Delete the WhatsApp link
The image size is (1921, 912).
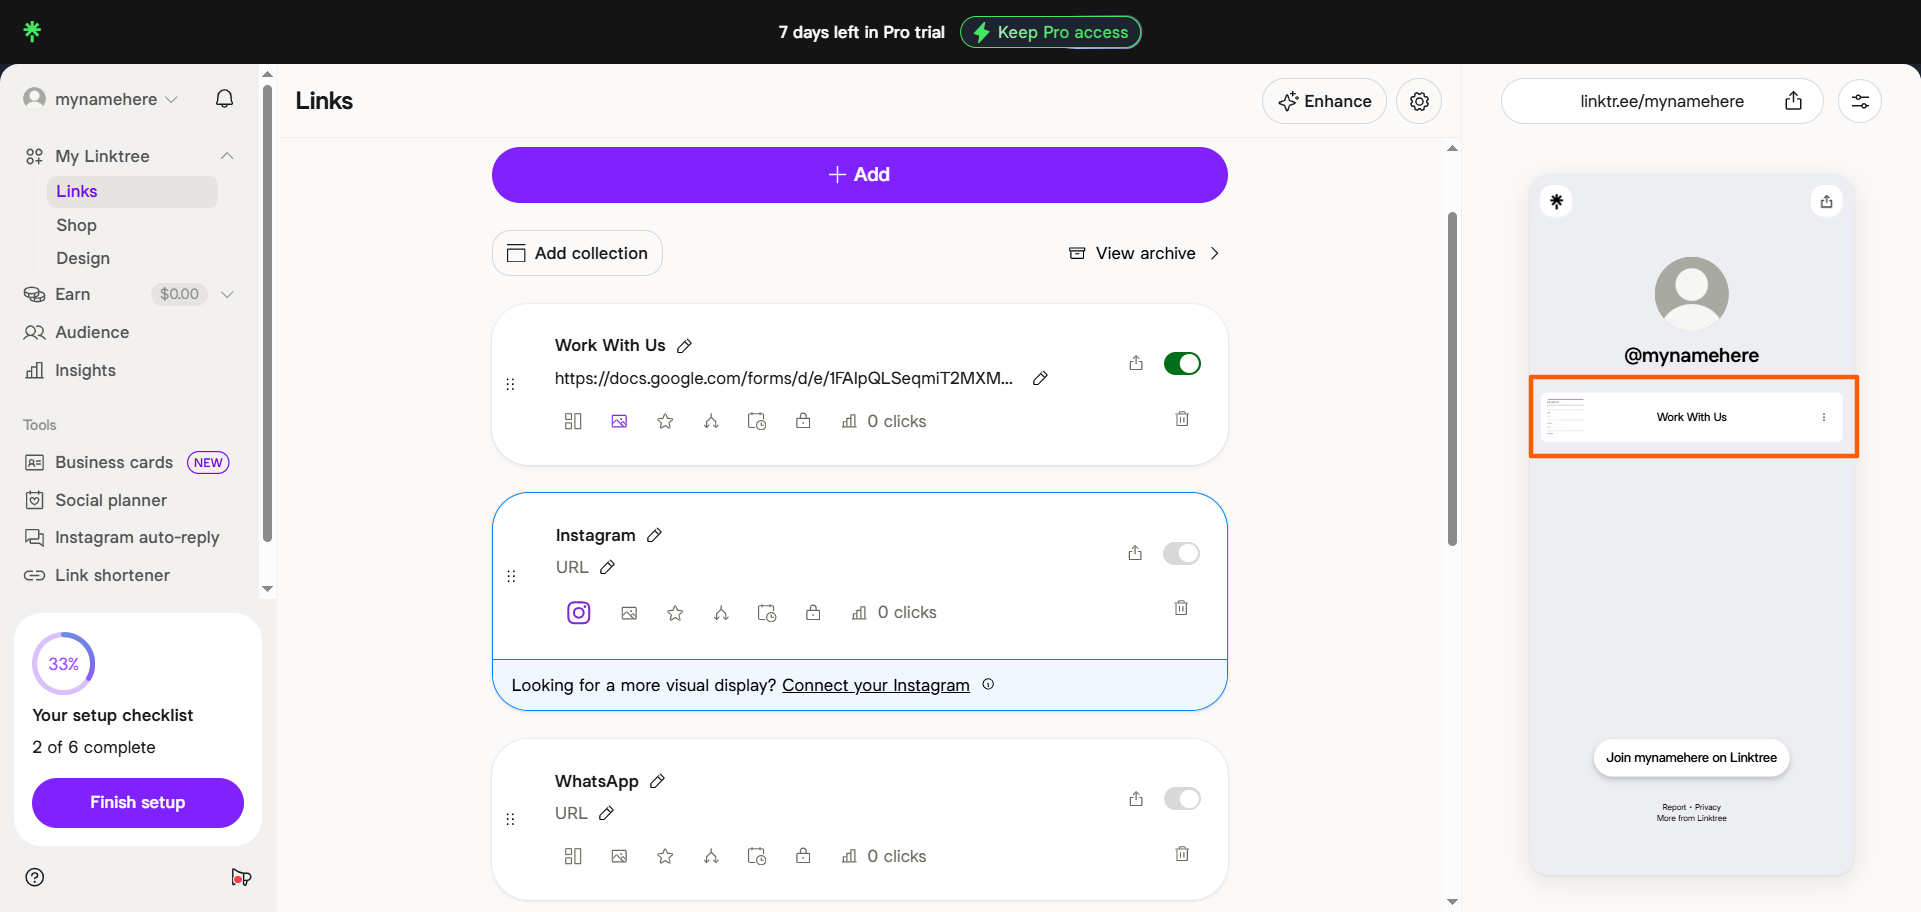tap(1182, 854)
